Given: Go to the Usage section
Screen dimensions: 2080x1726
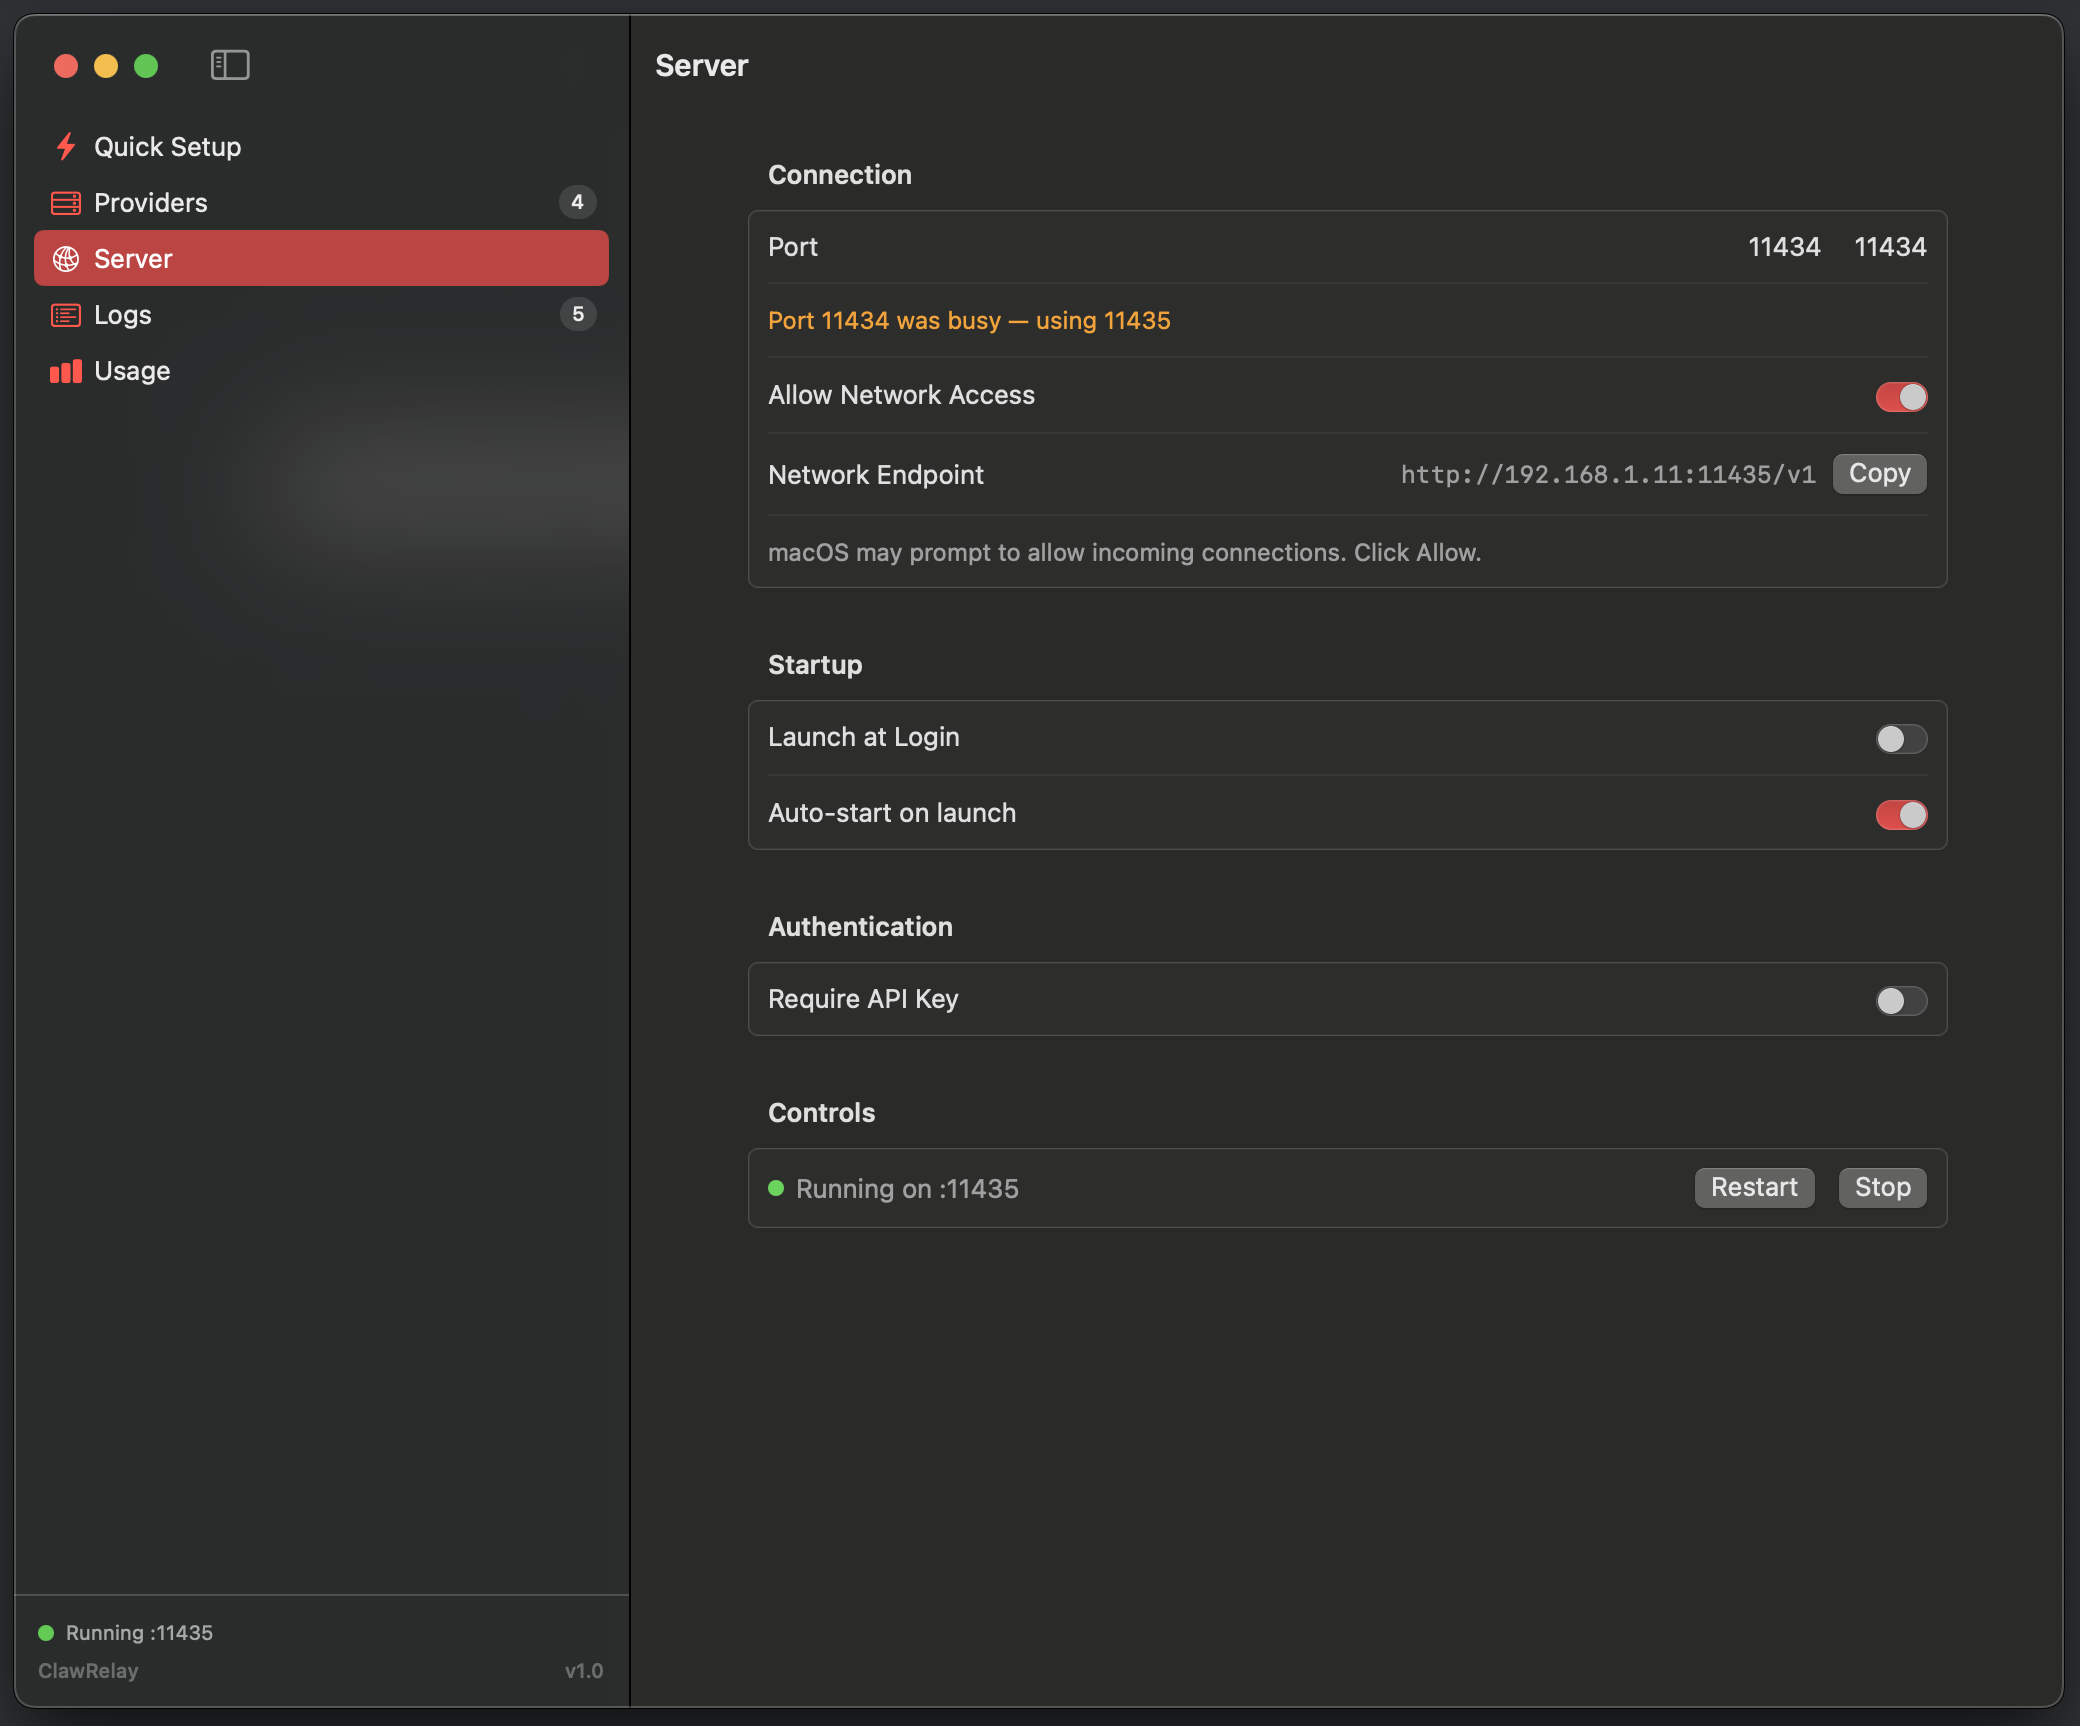Looking at the screenshot, I should (321, 370).
